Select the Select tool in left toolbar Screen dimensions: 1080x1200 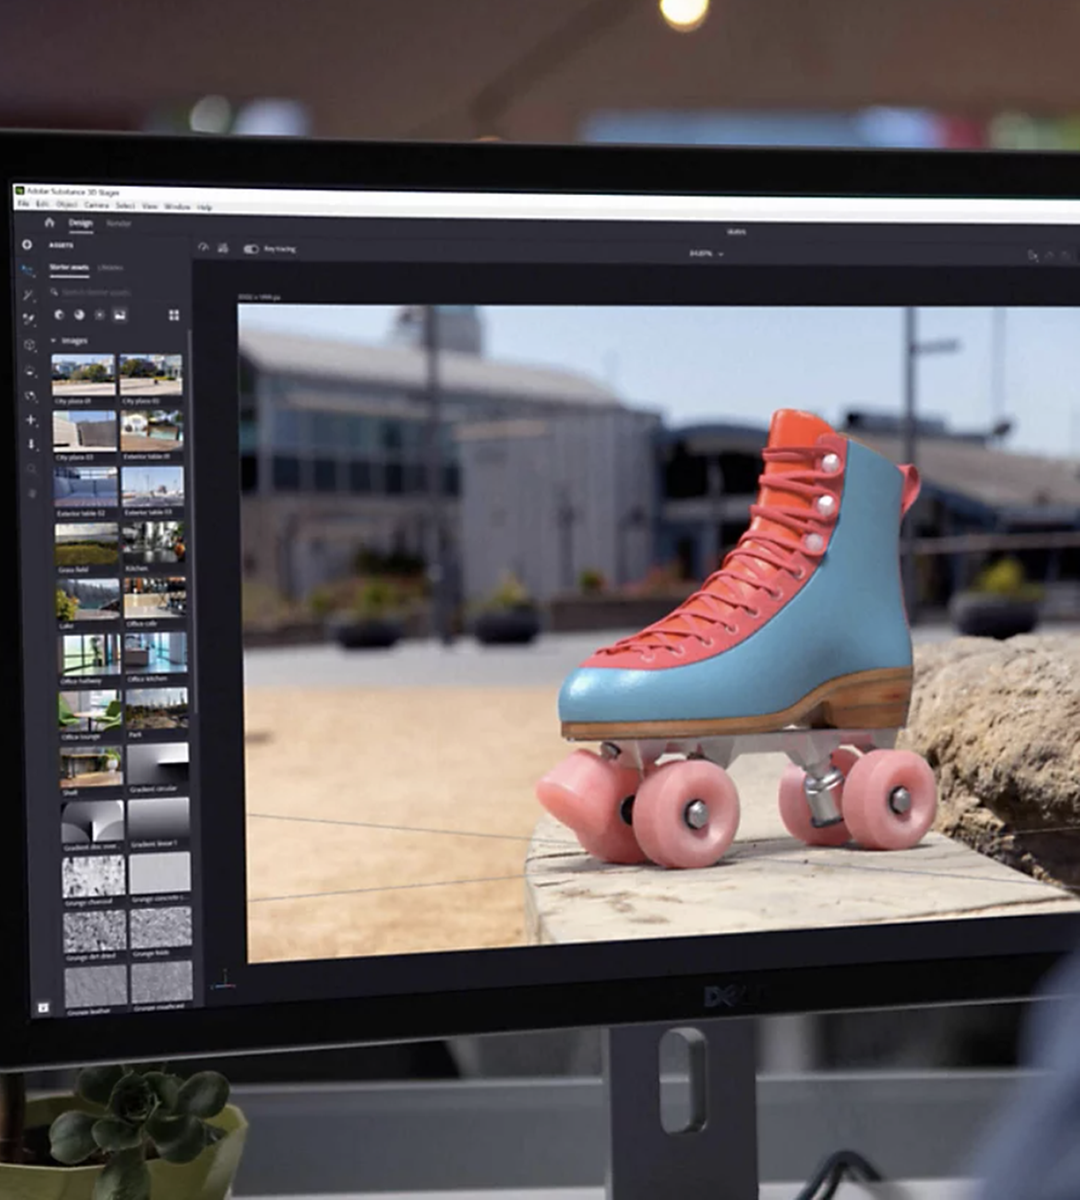coord(28,270)
